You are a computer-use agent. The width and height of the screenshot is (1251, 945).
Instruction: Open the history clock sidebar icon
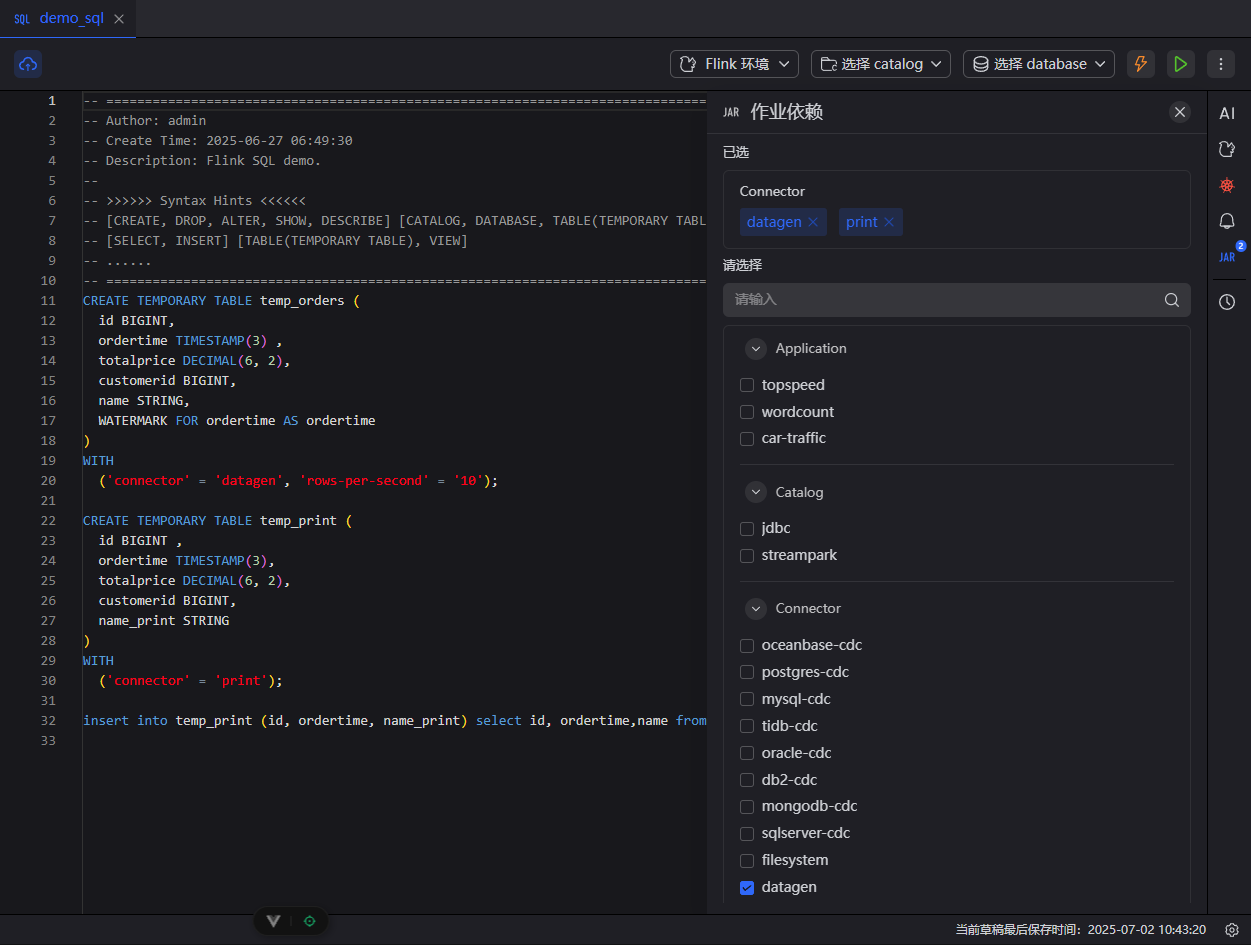[1227, 302]
